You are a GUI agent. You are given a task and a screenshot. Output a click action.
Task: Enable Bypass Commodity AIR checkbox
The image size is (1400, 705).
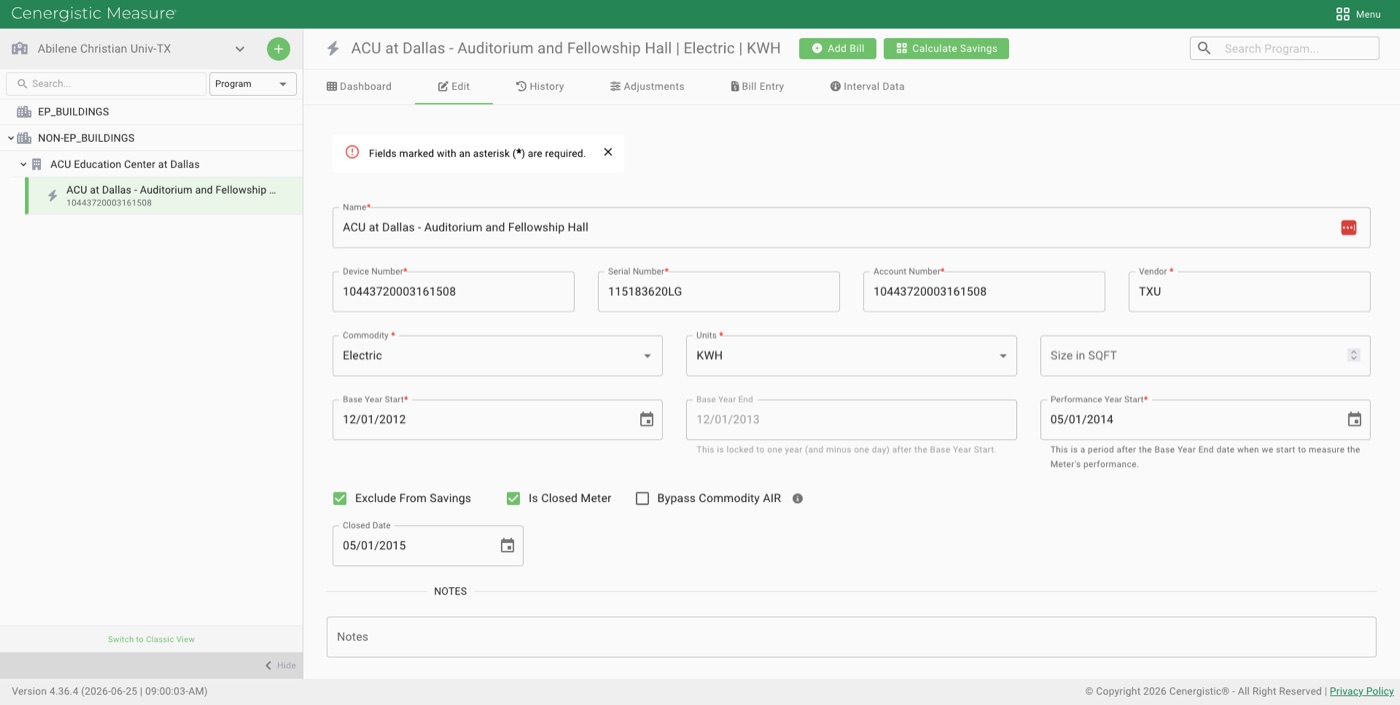642,498
